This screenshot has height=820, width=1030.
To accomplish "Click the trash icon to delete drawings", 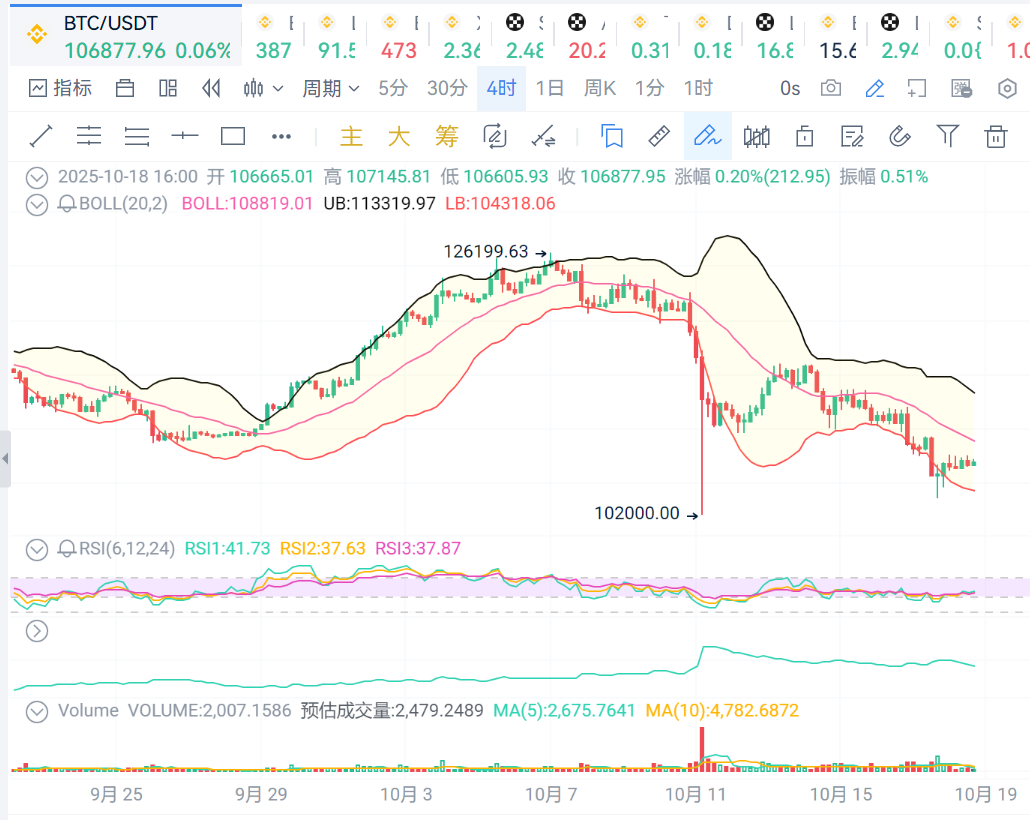I will [x=995, y=136].
